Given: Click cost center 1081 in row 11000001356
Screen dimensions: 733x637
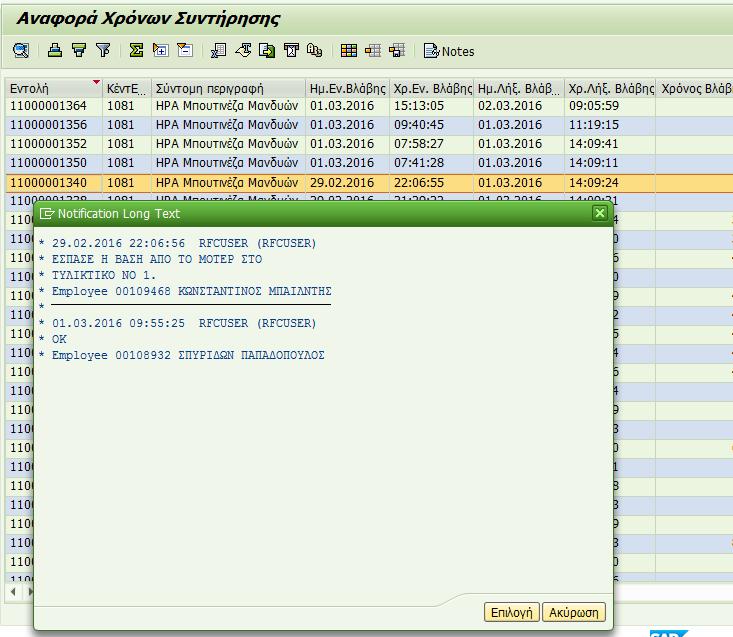Looking at the screenshot, I should 127,125.
